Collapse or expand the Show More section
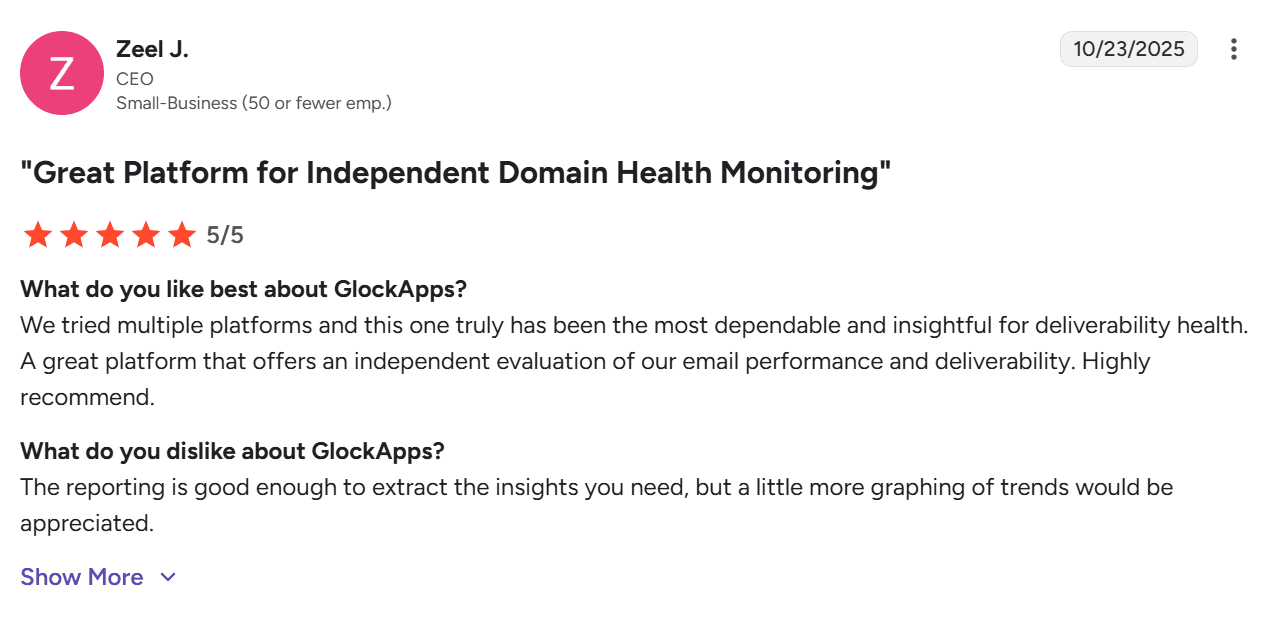This screenshot has height=623, width=1271. [82, 577]
